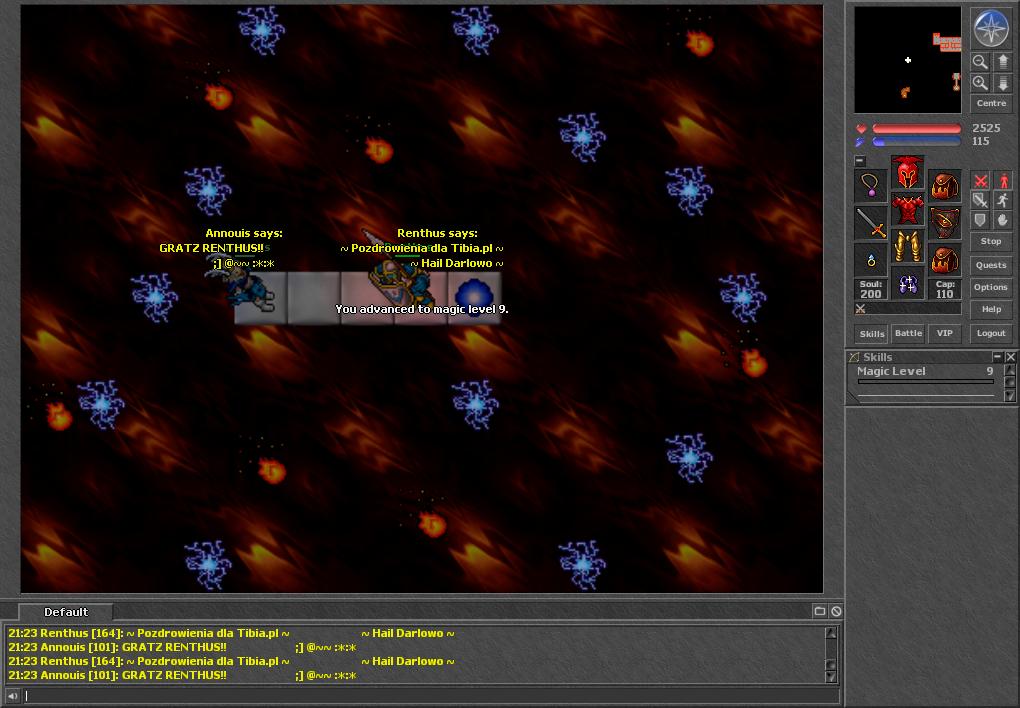This screenshot has height=708, width=1020.
Task: Enable defensive shield fight mode
Action: point(980,221)
